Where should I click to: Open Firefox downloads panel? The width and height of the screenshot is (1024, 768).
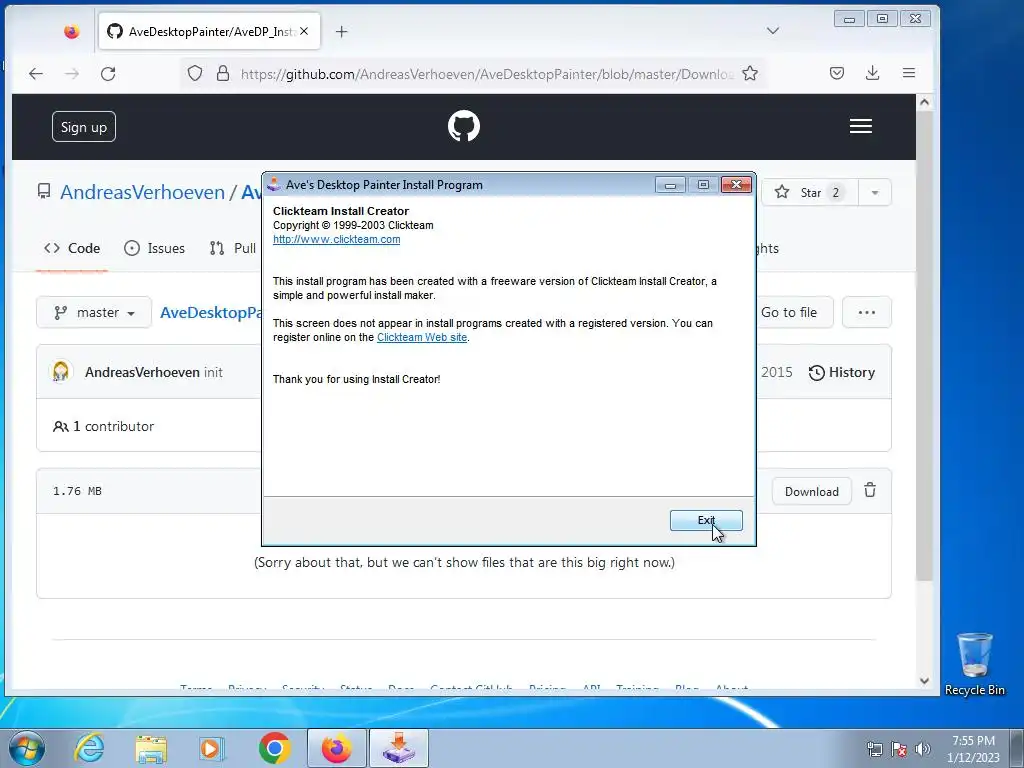point(872,73)
